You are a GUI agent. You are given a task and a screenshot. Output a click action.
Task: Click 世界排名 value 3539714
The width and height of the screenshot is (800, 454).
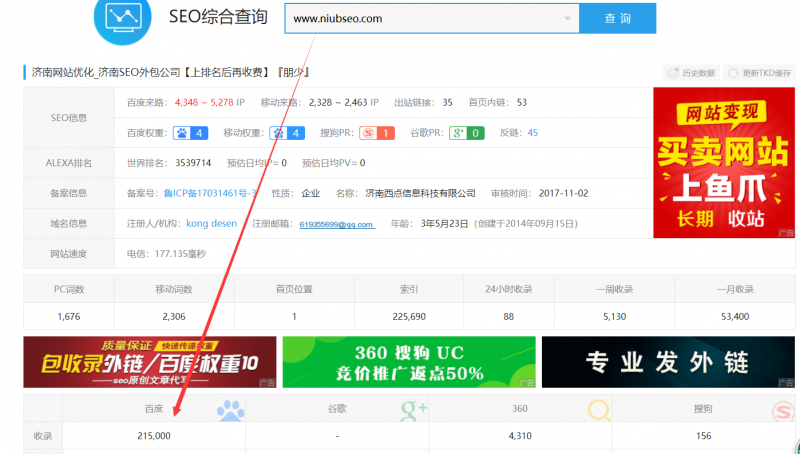click(x=193, y=163)
